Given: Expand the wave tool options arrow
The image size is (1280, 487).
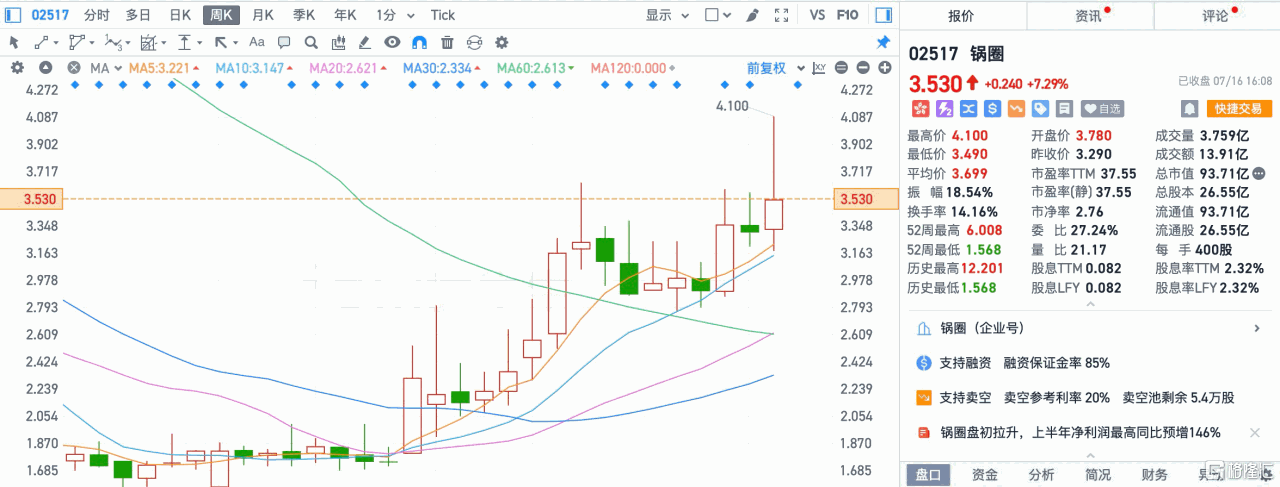Looking at the screenshot, I should (128, 43).
